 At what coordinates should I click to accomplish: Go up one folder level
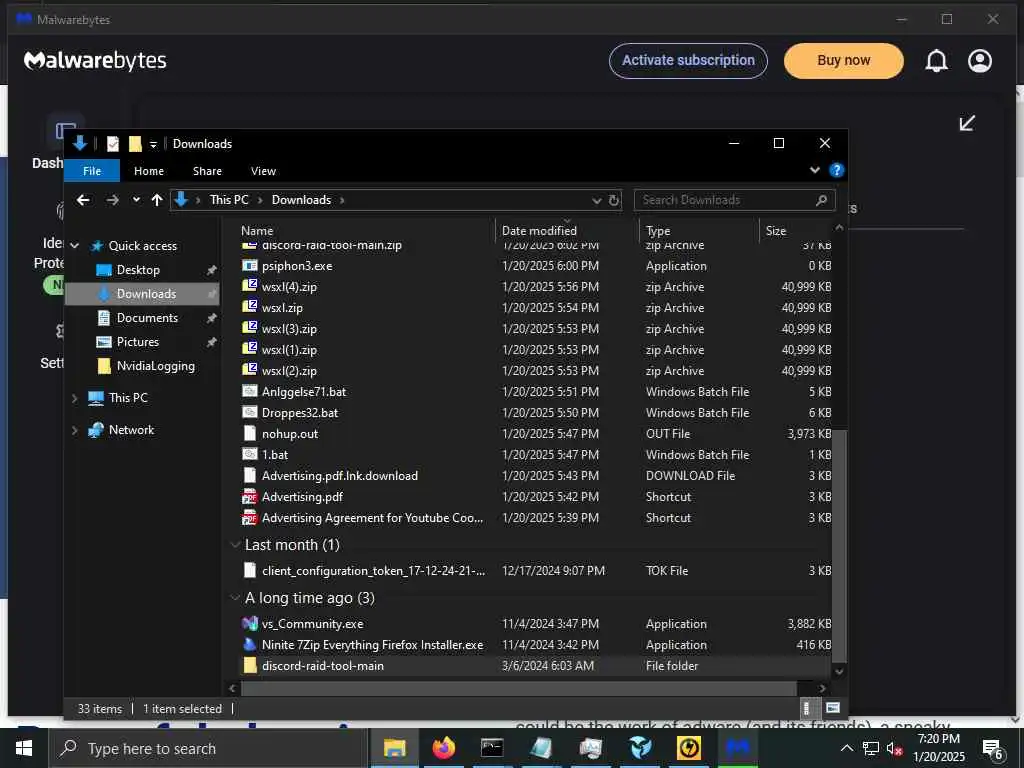click(x=157, y=200)
